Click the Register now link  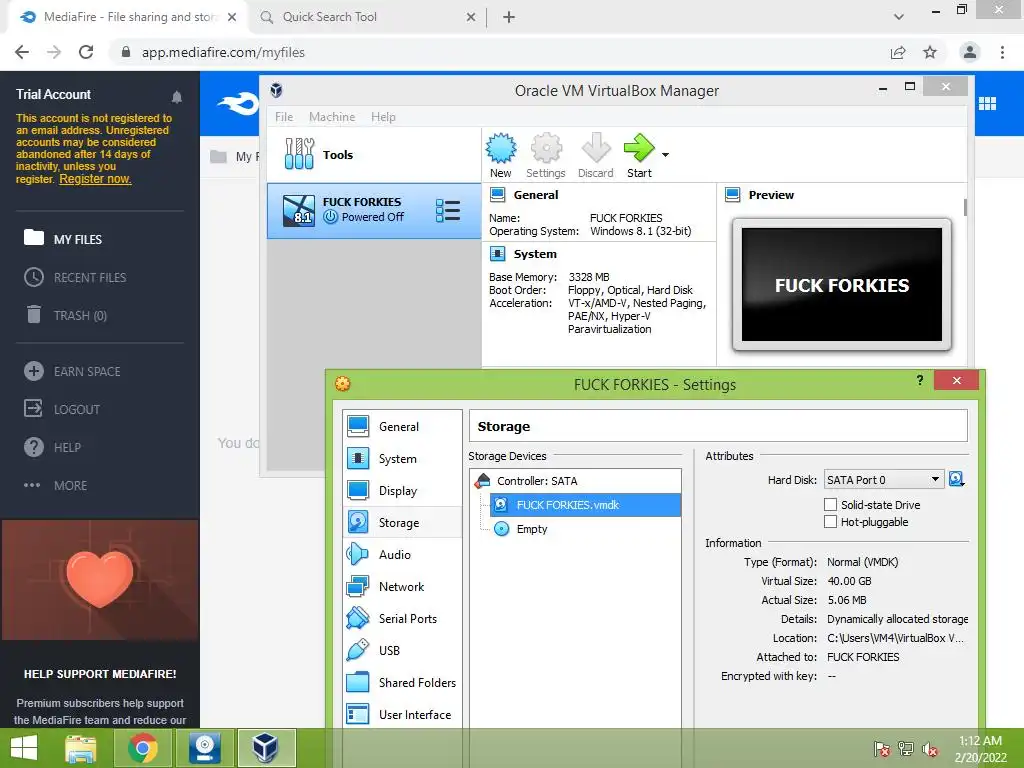tap(95, 179)
